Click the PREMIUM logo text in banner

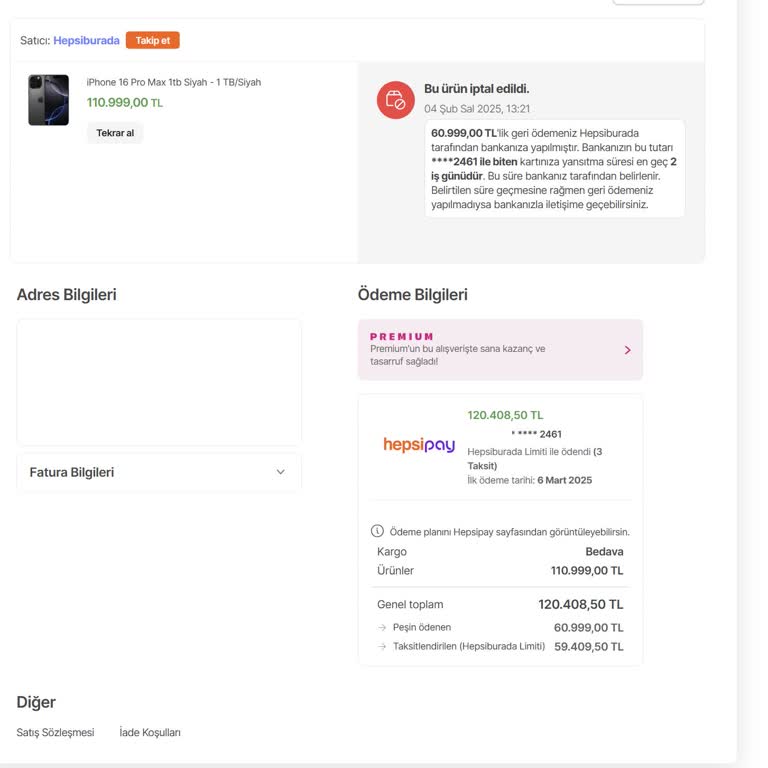[402, 337]
